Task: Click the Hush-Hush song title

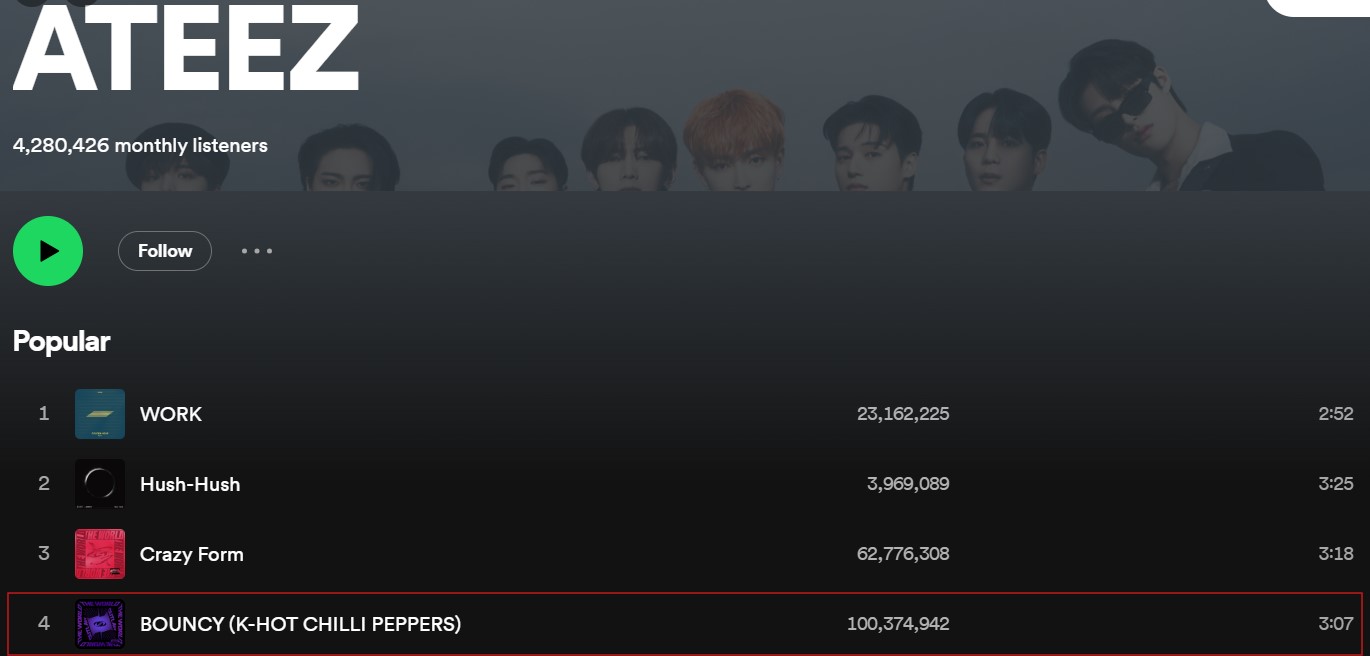Action: [x=190, y=484]
